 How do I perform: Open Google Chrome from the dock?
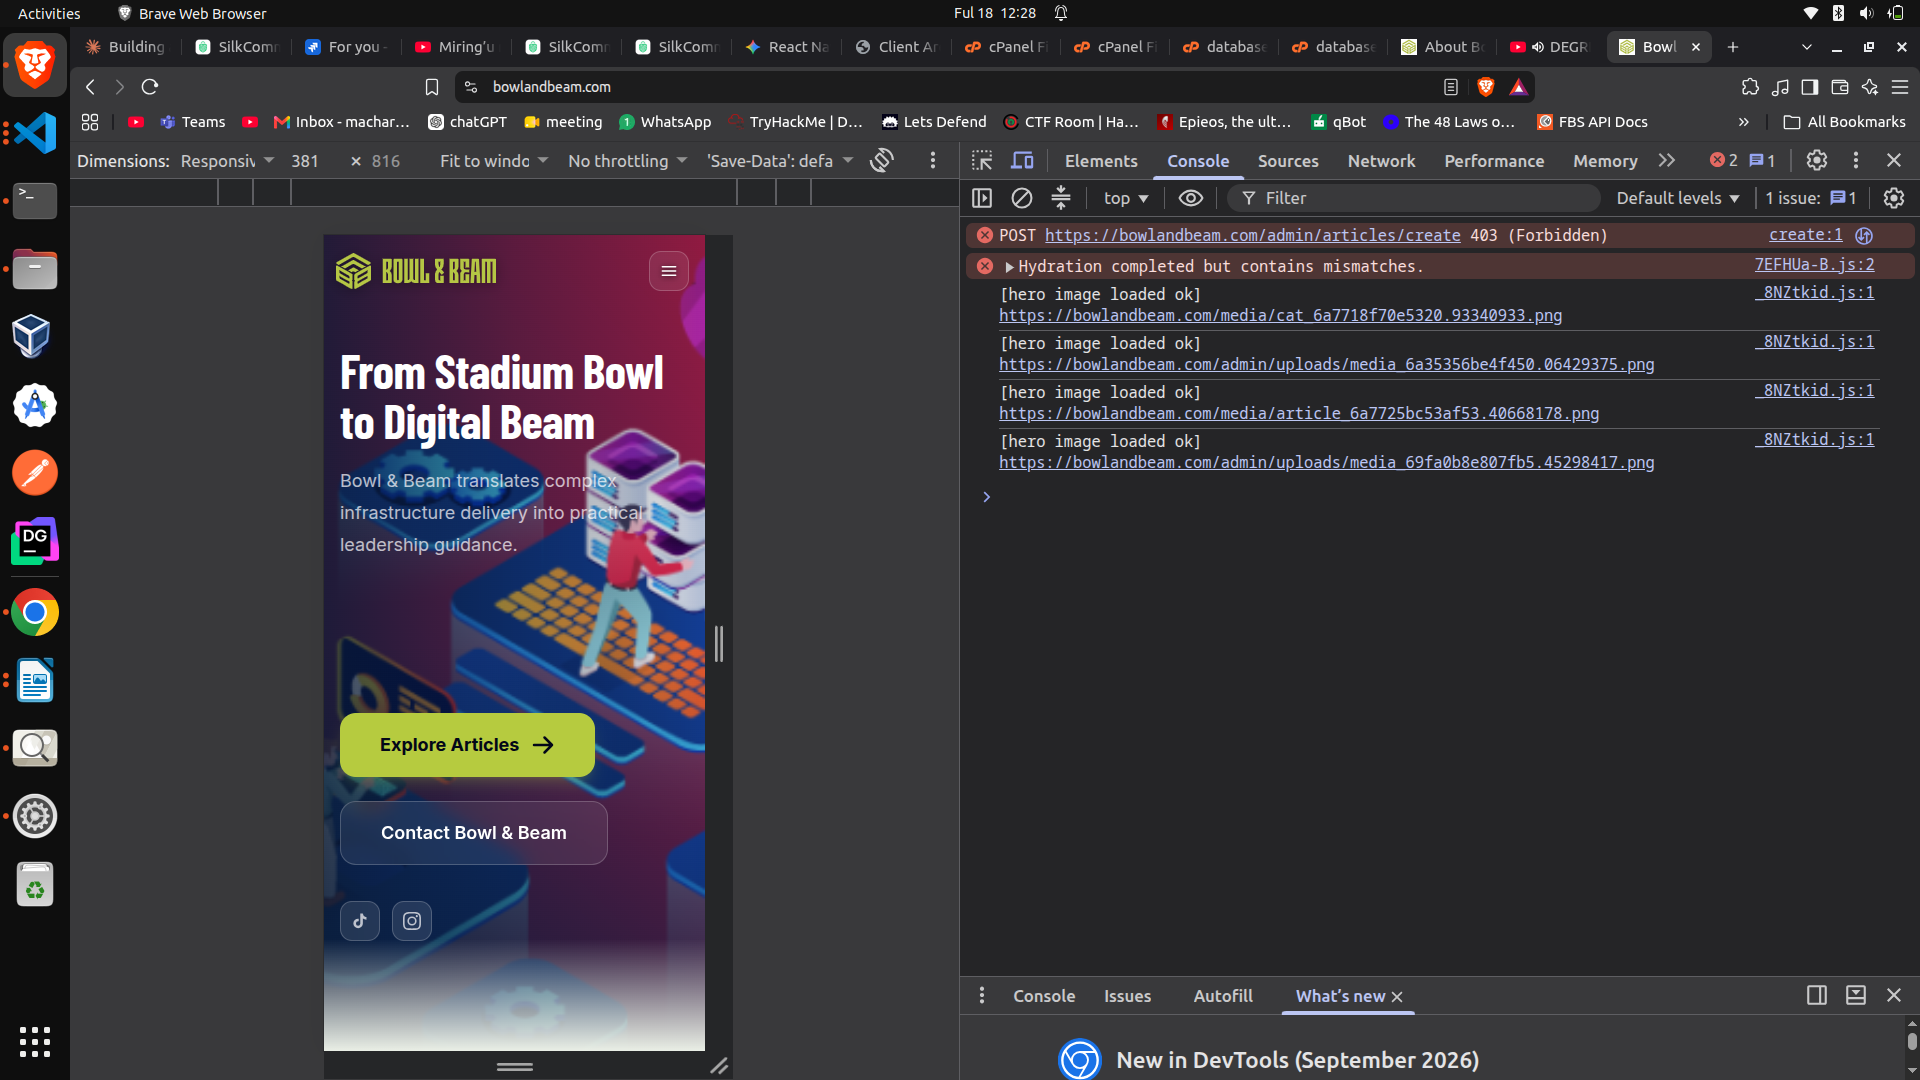coord(35,612)
